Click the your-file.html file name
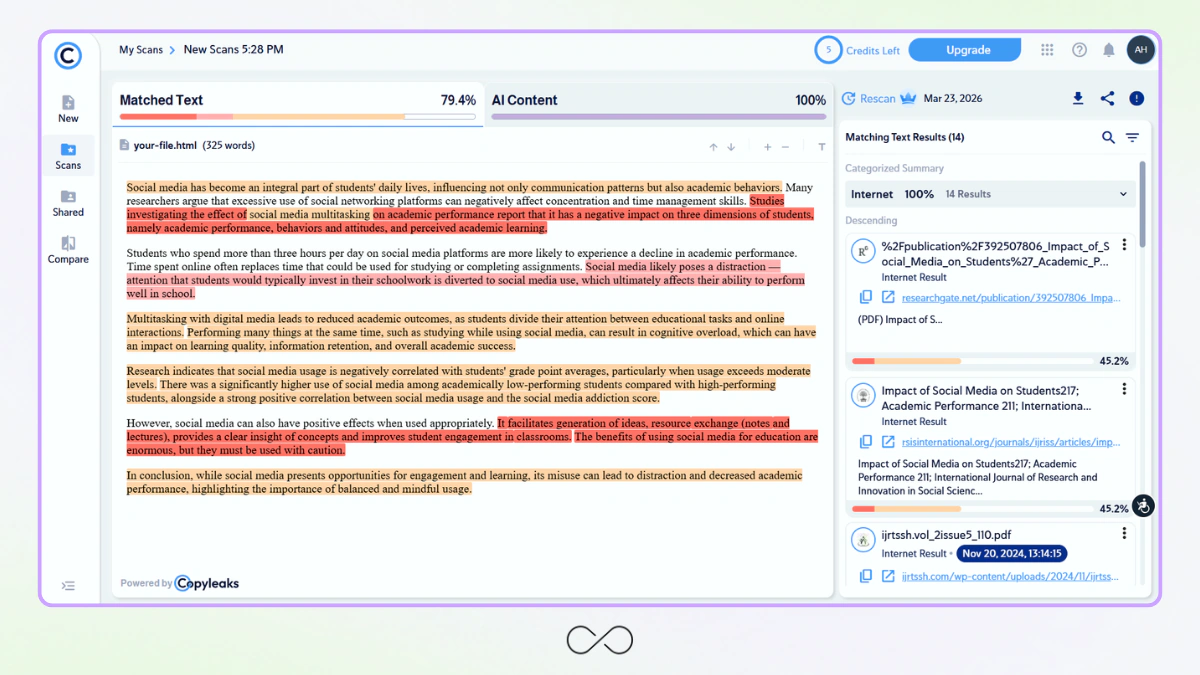This screenshot has height=675, width=1200. click(165, 146)
